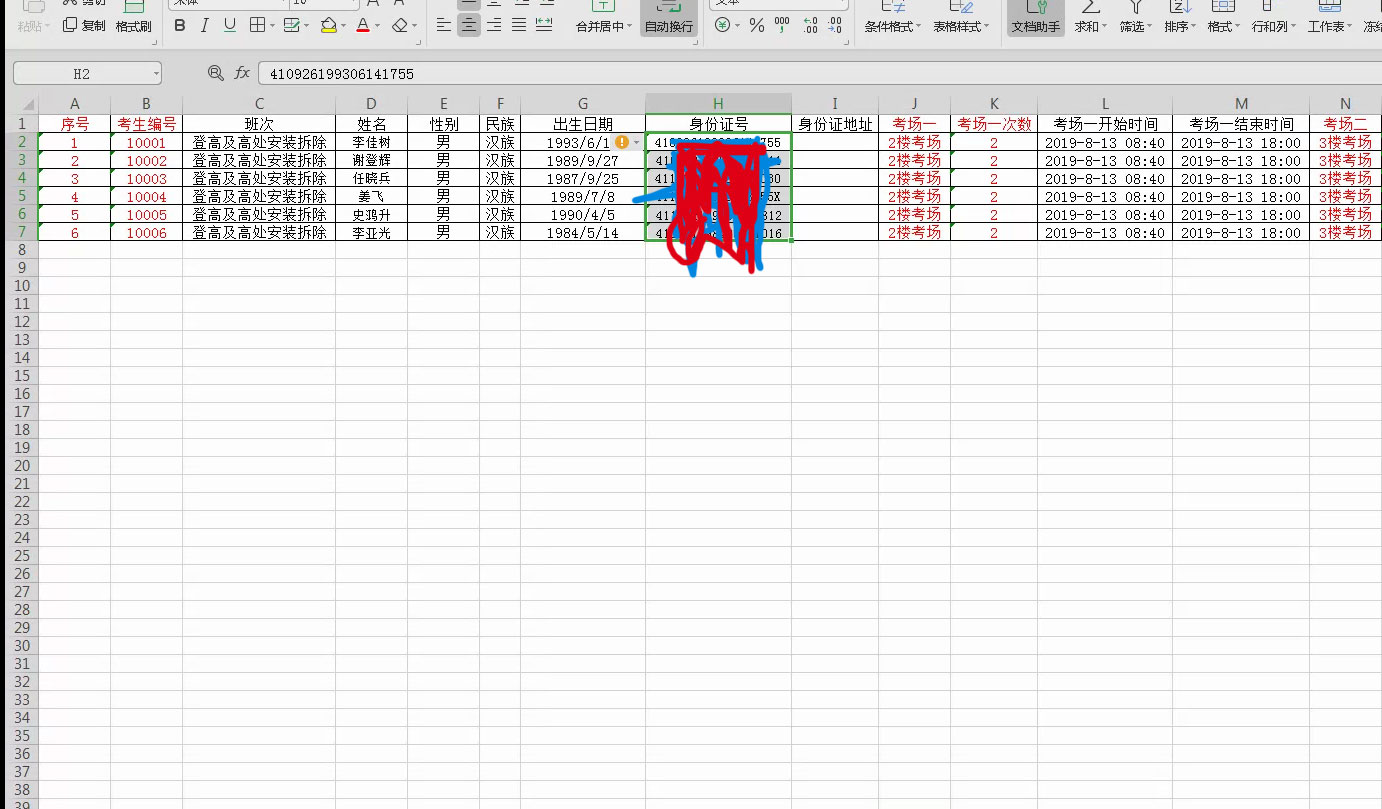Select column header D
This screenshot has height=809, width=1382.
(371, 104)
